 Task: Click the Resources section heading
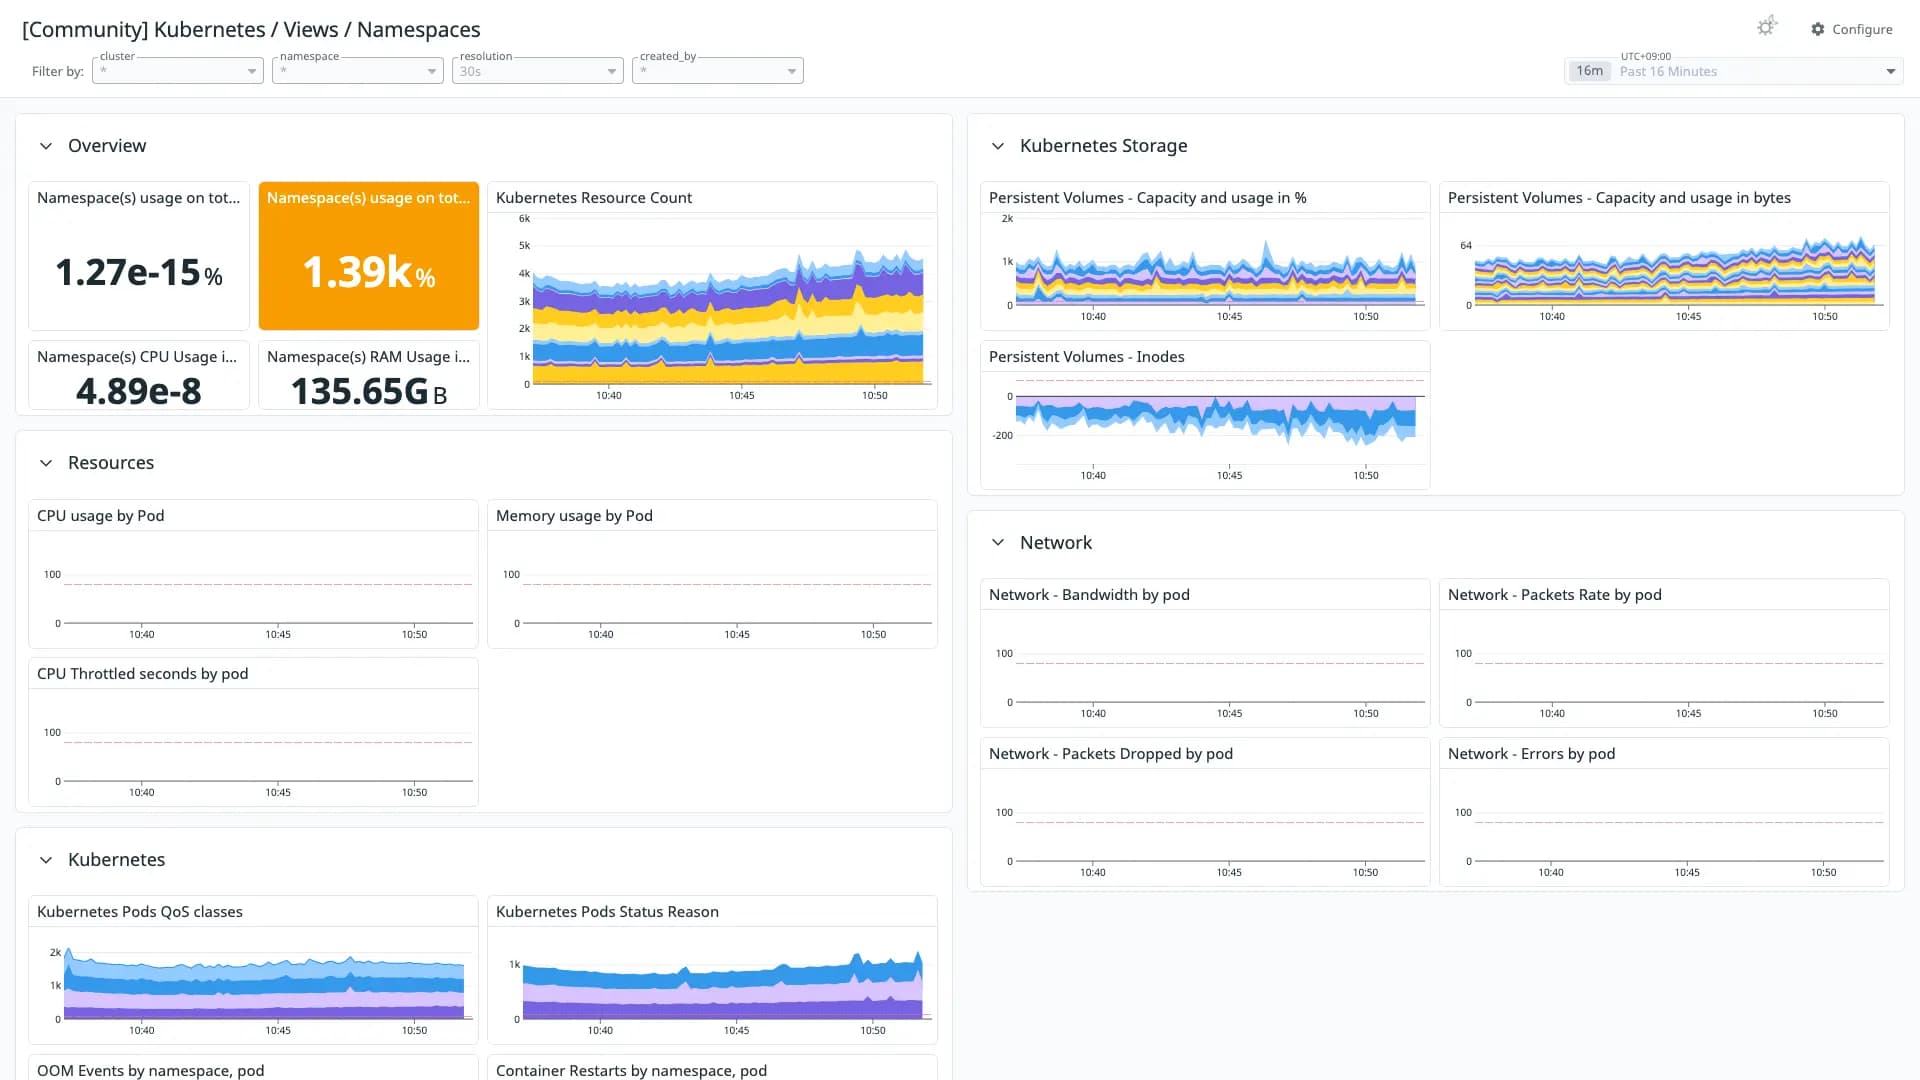(111, 463)
